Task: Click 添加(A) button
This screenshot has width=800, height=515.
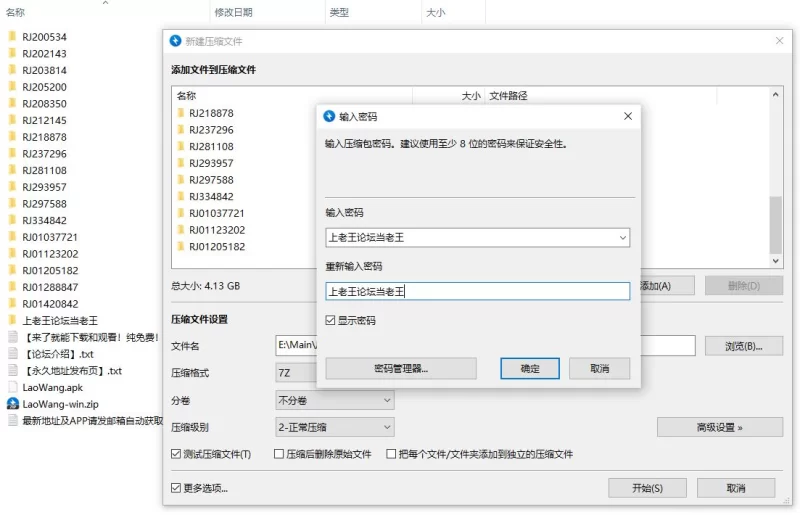Action: click(667, 286)
